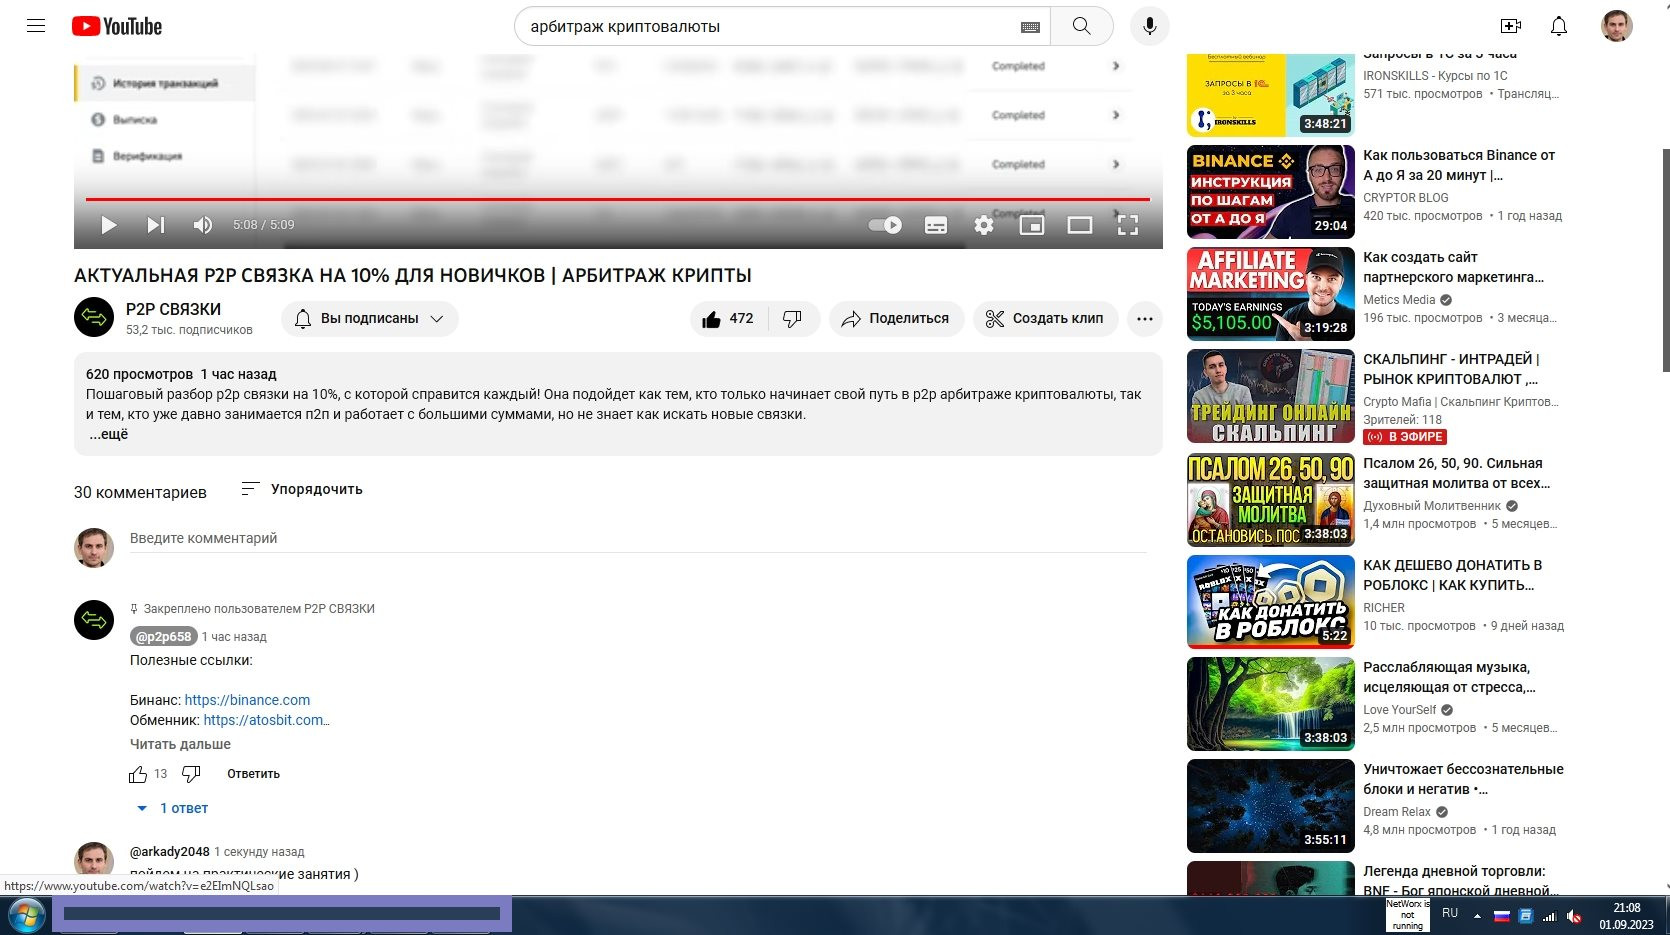Seek on the red video progress bar
1670x935 pixels.
tap(618, 199)
